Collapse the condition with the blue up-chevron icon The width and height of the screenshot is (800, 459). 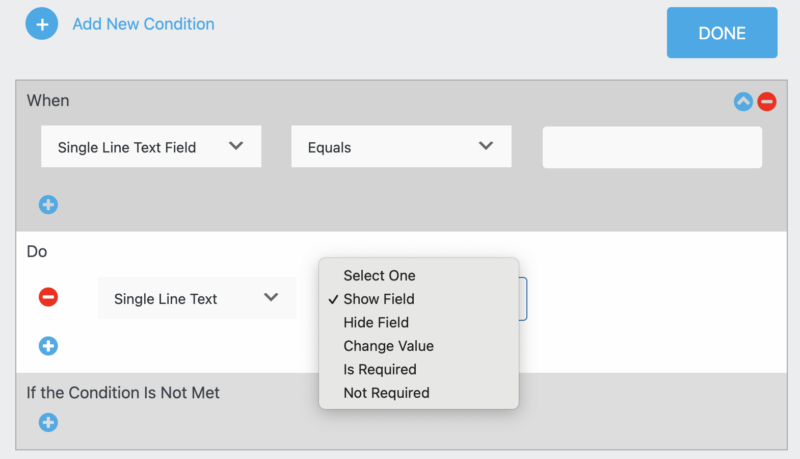(743, 101)
